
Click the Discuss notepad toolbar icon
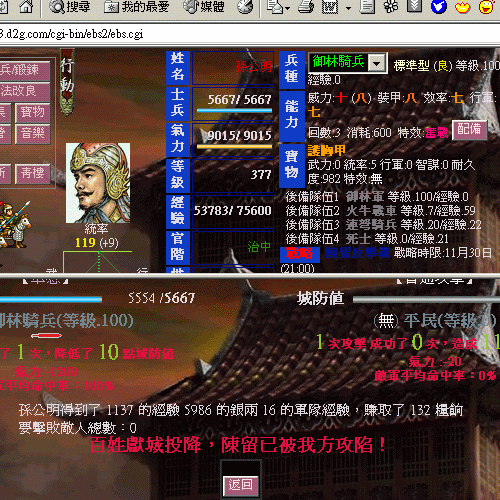click(x=367, y=7)
